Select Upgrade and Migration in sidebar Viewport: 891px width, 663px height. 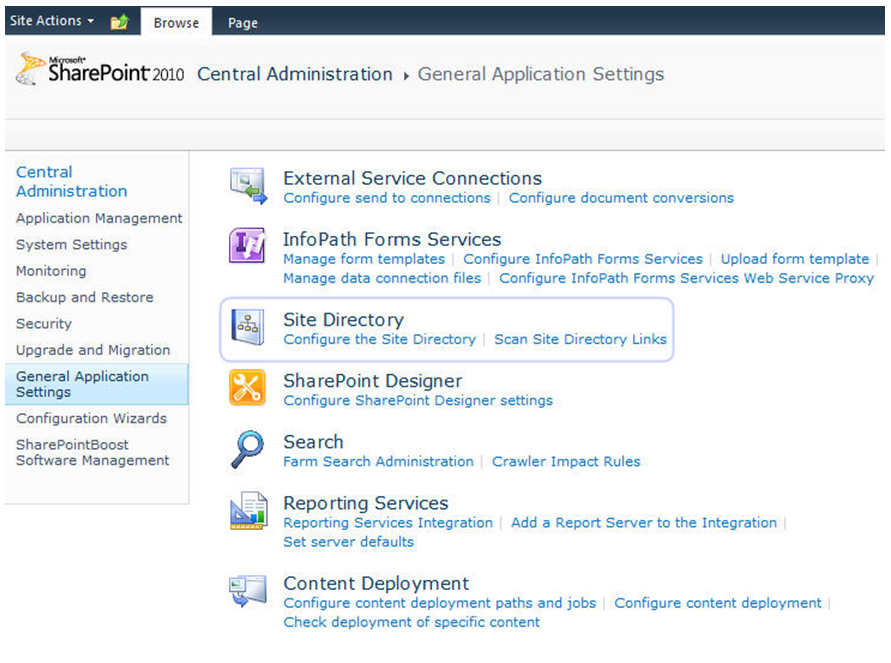pos(93,350)
